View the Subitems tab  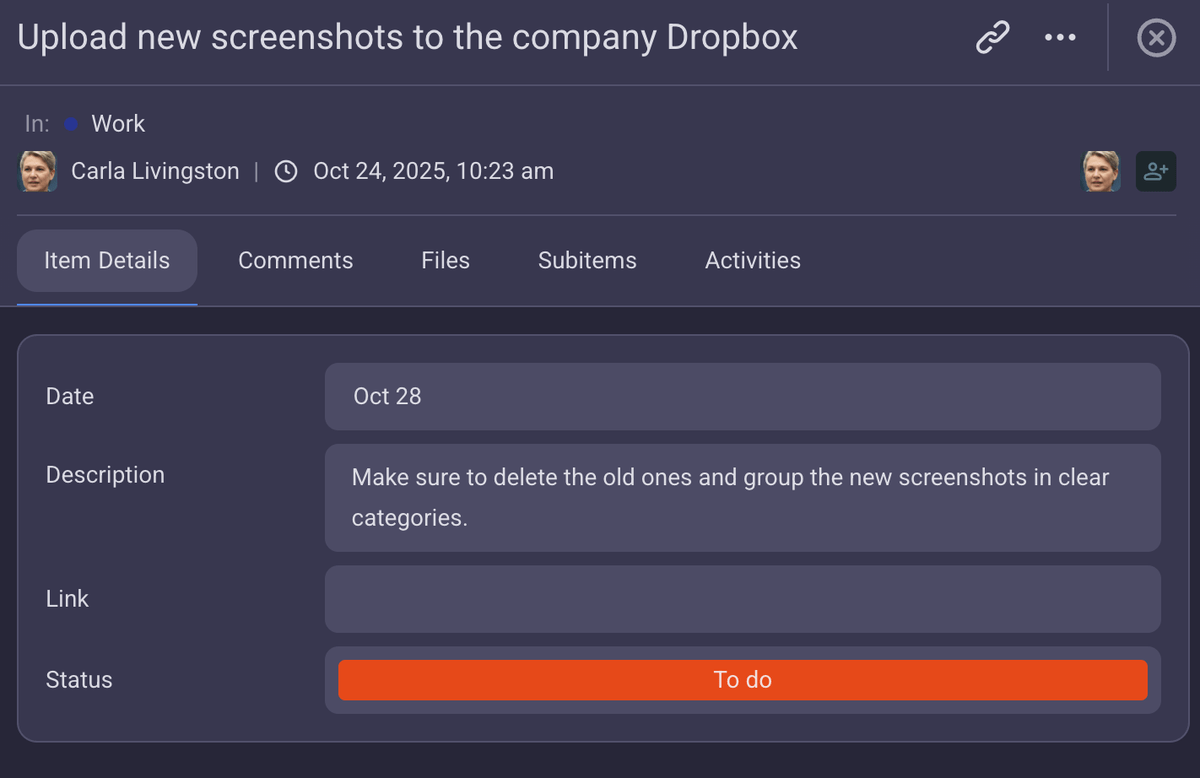click(x=587, y=261)
